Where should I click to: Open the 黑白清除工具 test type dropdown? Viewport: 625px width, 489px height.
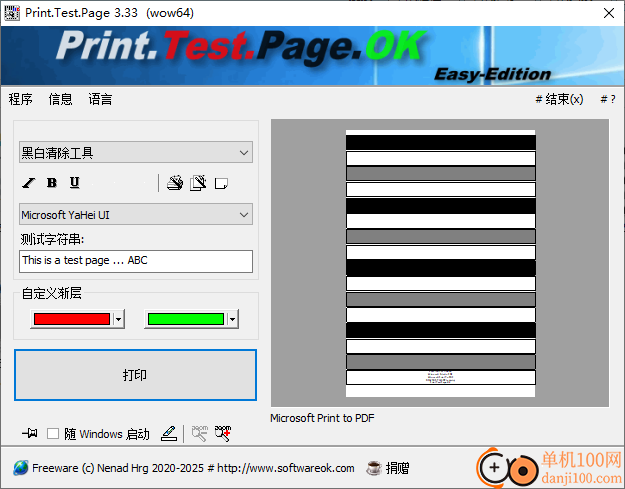pos(136,152)
